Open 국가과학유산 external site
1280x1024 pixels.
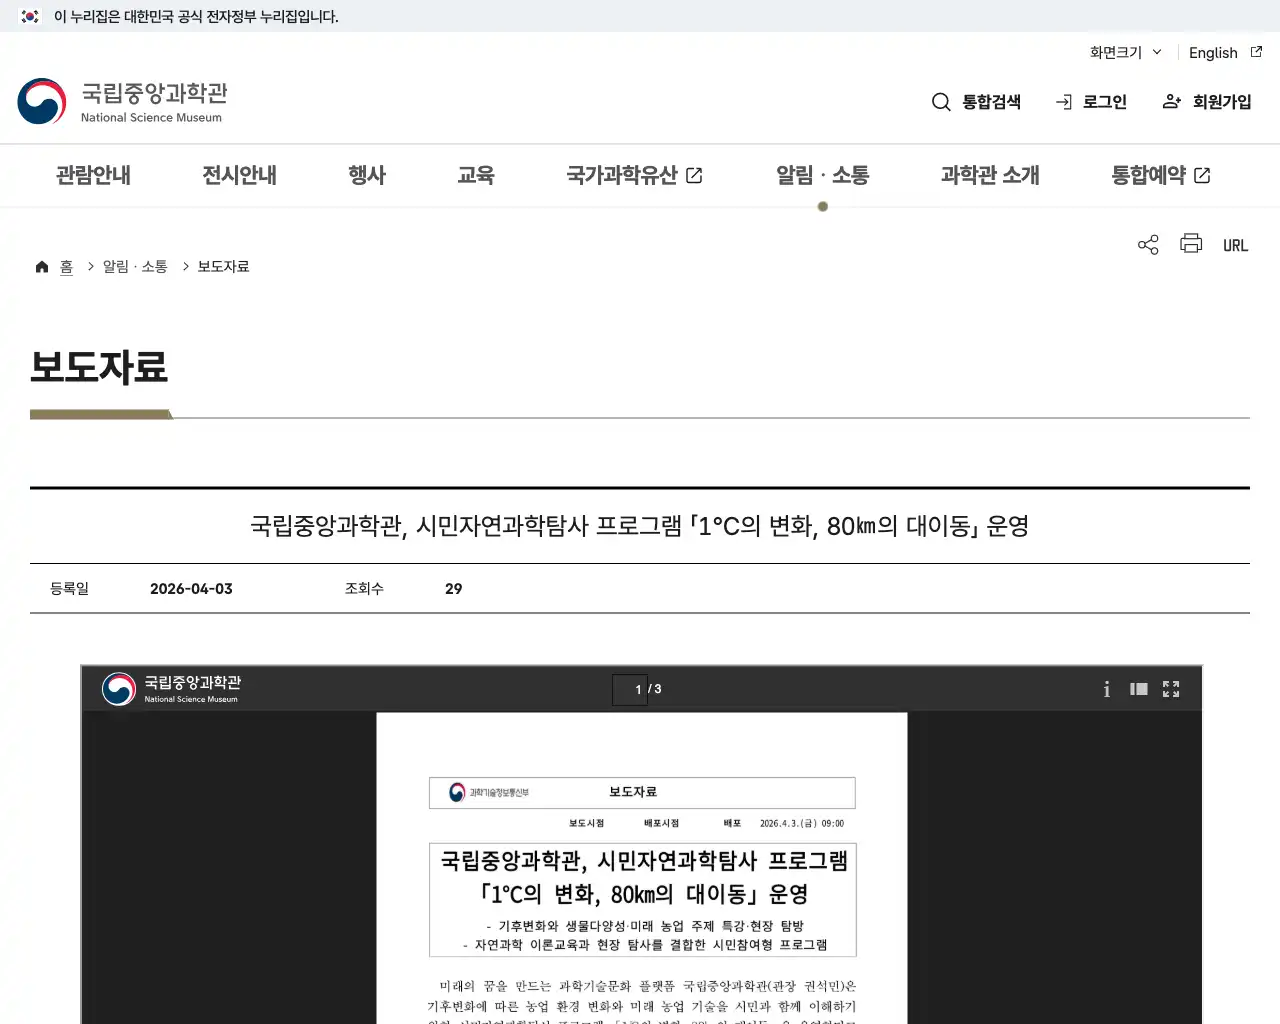pos(634,175)
